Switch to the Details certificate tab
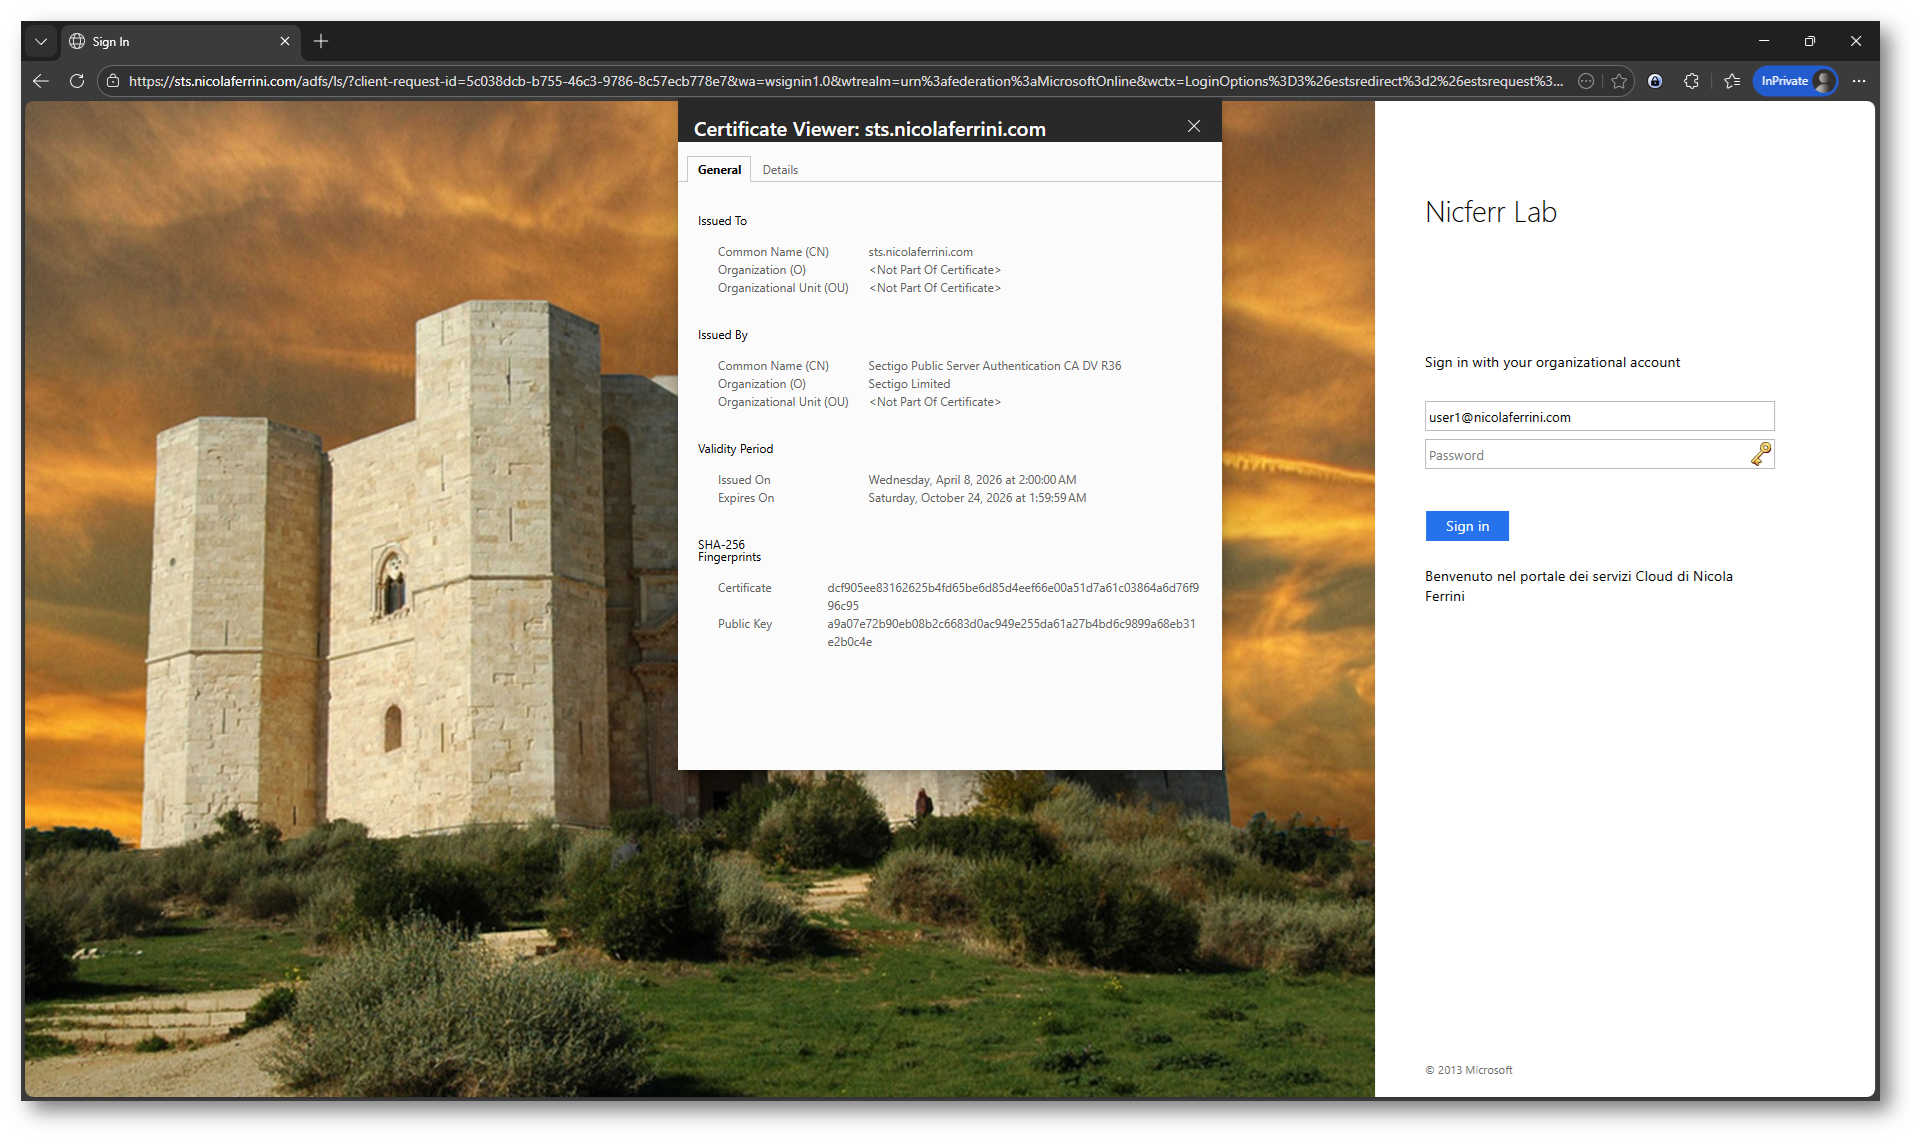1922x1143 pixels. tap(780, 170)
